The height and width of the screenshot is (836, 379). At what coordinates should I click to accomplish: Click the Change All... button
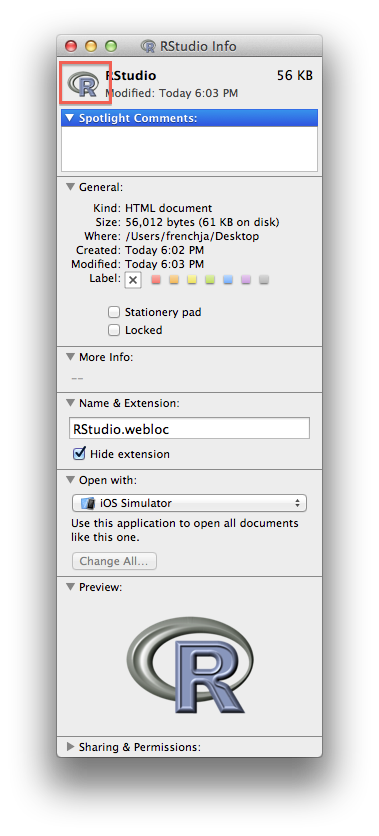click(x=114, y=561)
